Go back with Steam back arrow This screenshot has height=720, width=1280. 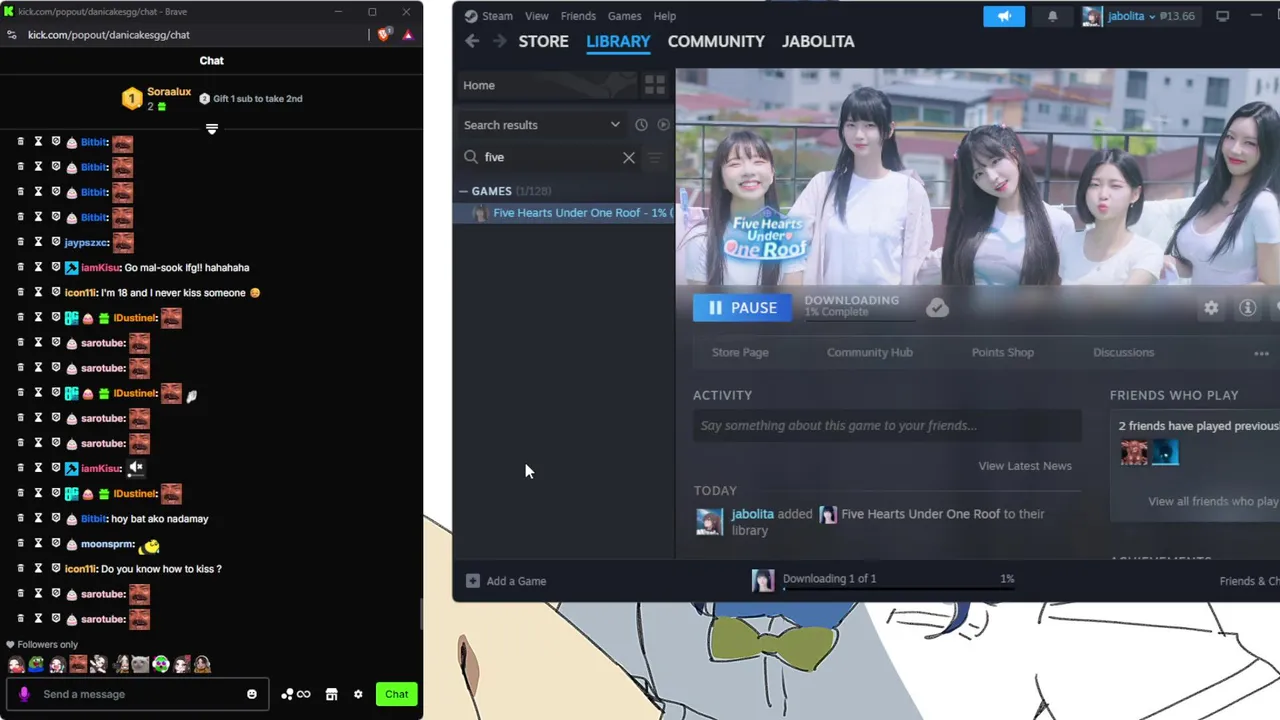(472, 41)
